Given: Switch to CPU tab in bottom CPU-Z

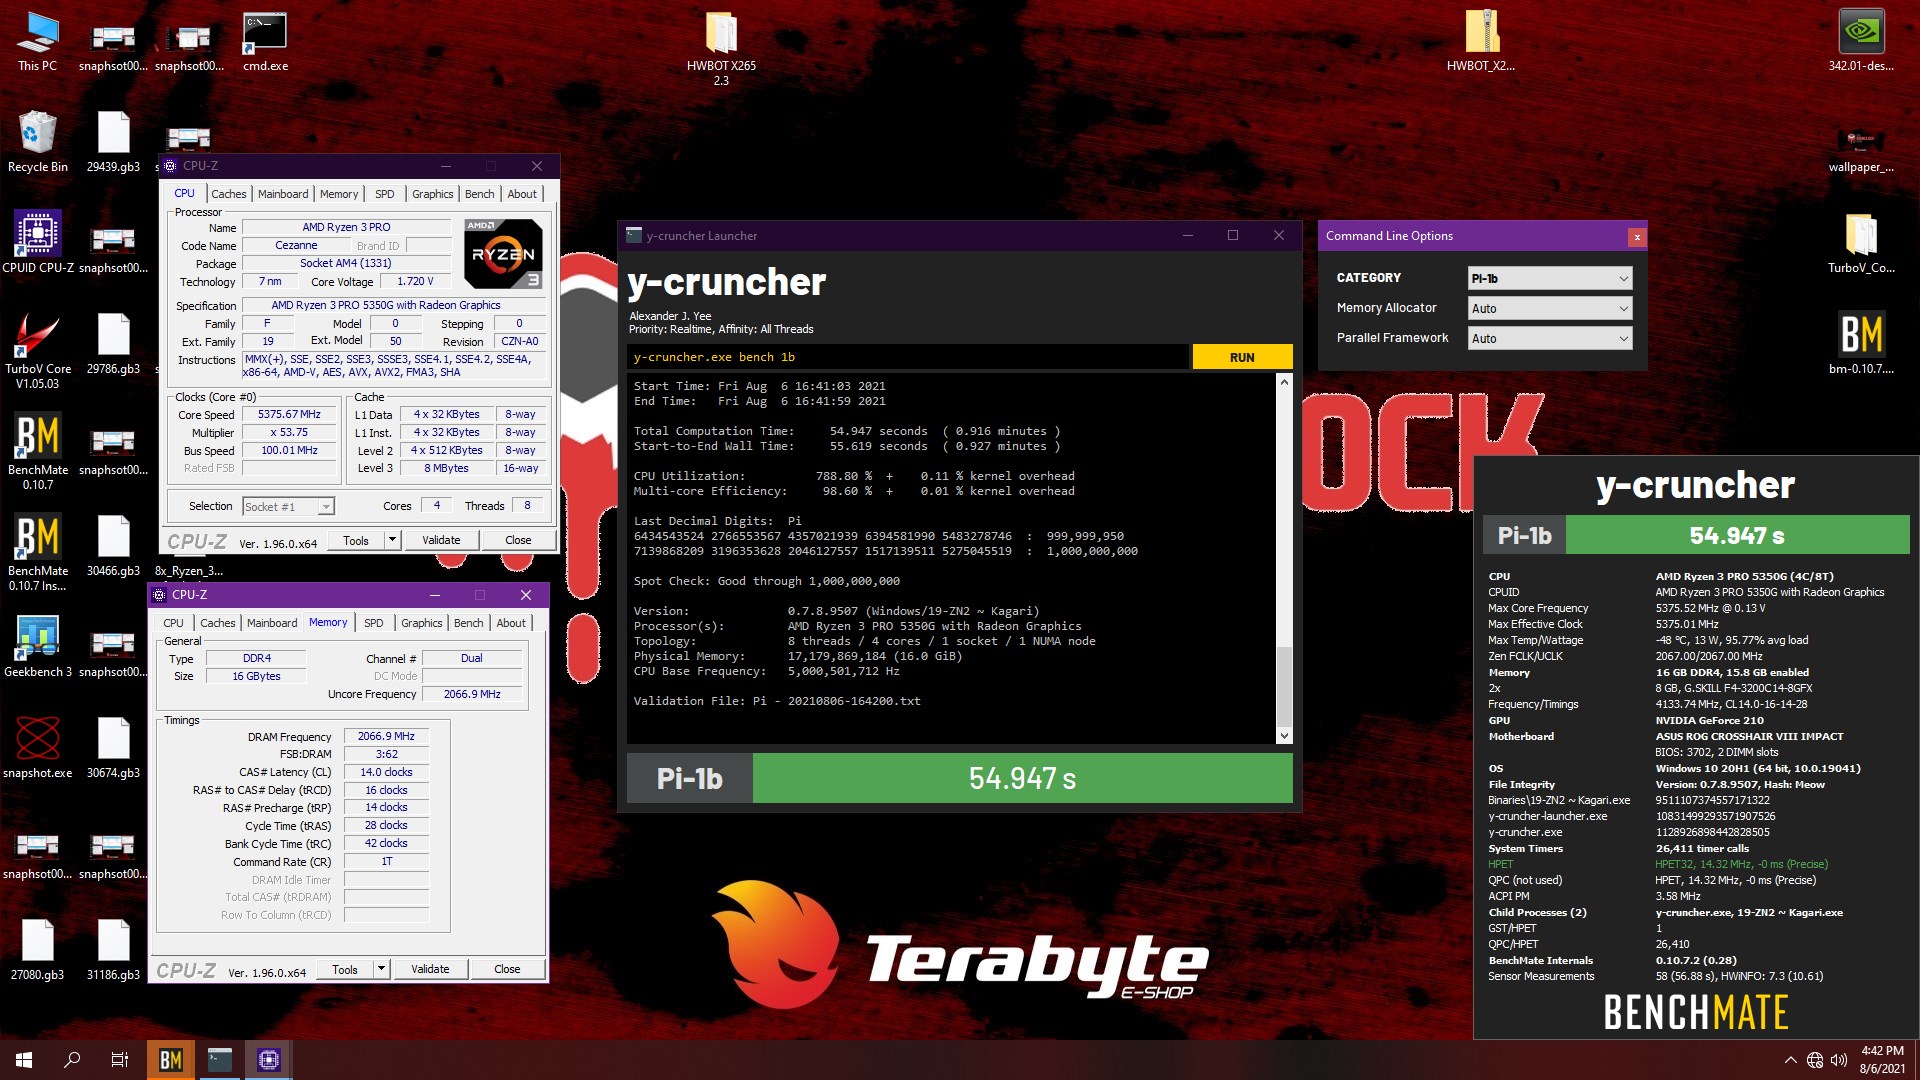Looking at the screenshot, I should [174, 623].
